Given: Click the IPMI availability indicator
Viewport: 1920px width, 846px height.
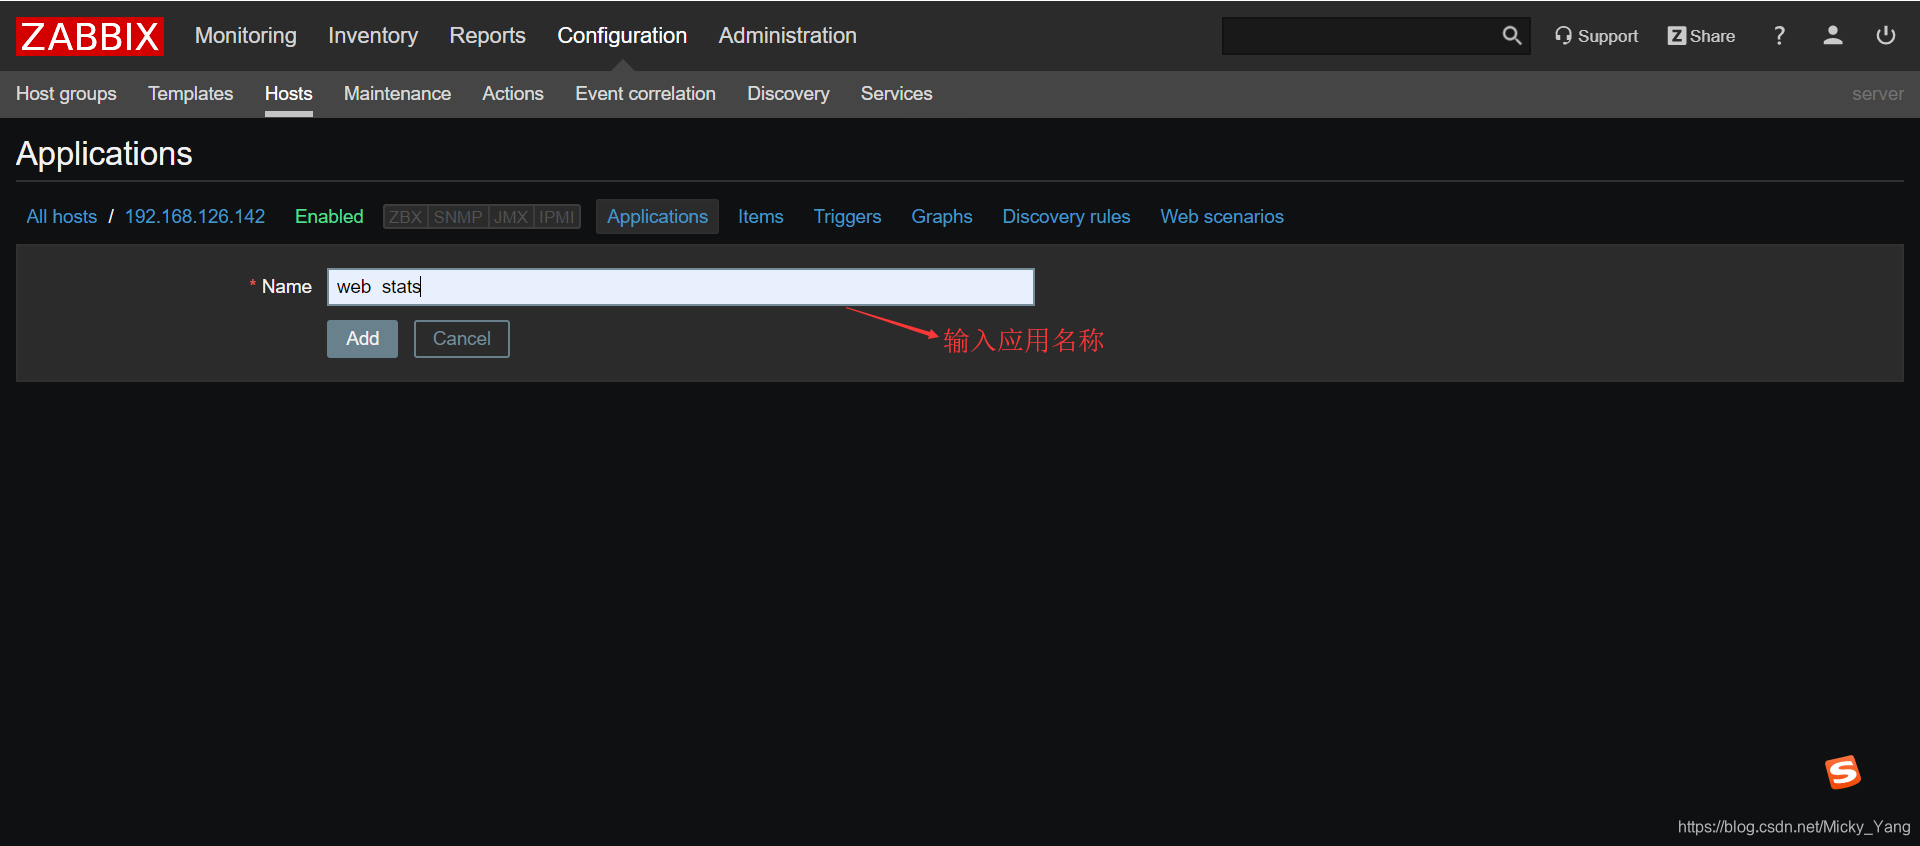Looking at the screenshot, I should tap(557, 217).
